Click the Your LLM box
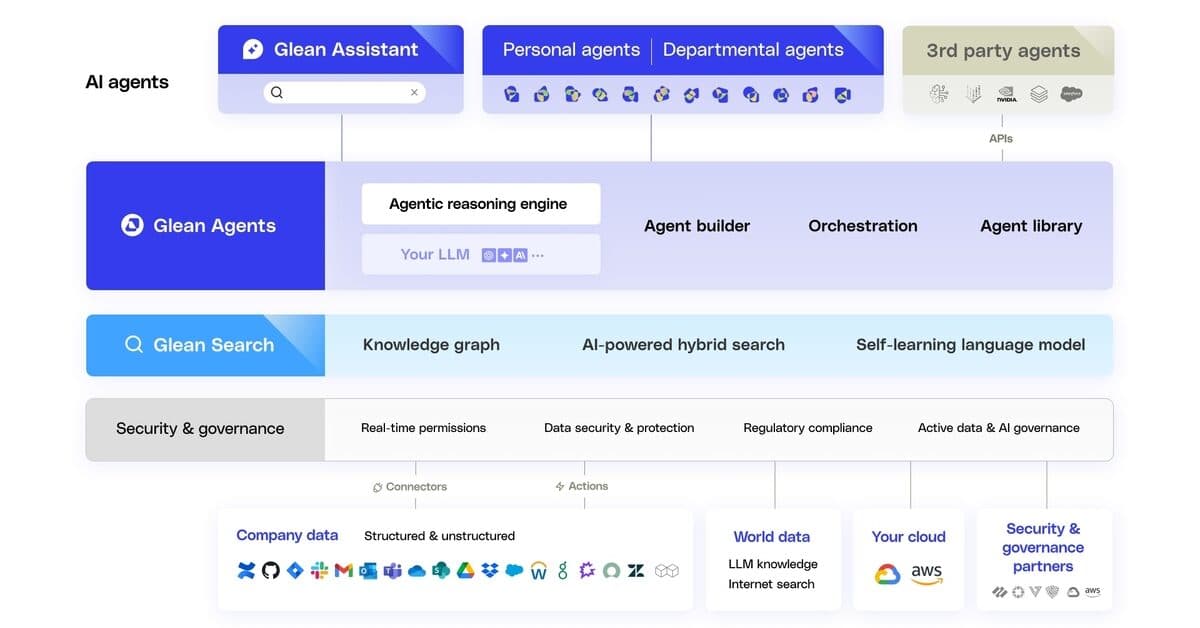1200x628 pixels. 481,254
